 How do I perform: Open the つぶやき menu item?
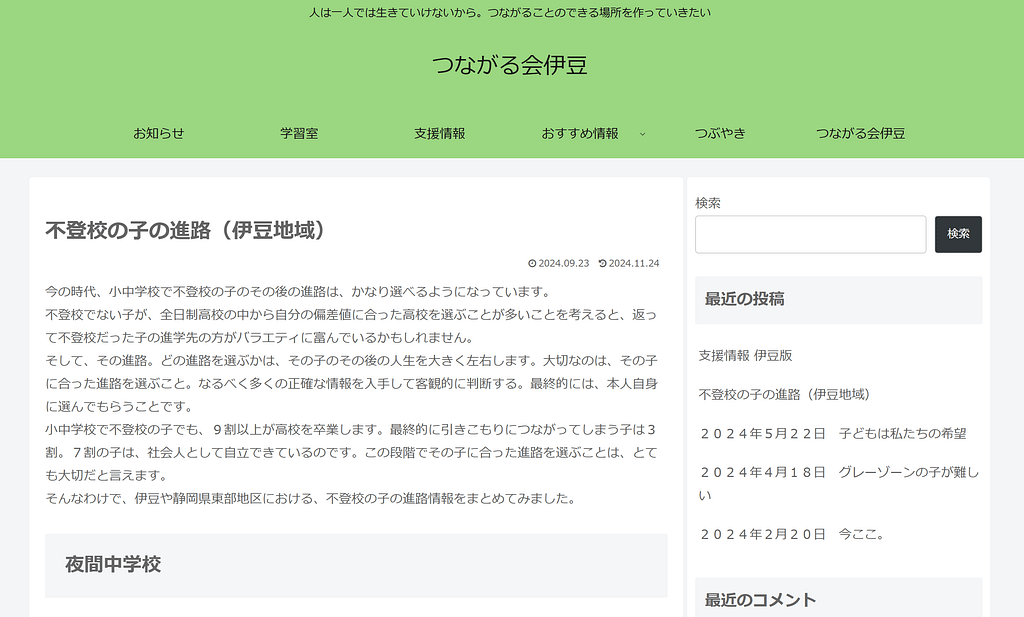pos(720,133)
